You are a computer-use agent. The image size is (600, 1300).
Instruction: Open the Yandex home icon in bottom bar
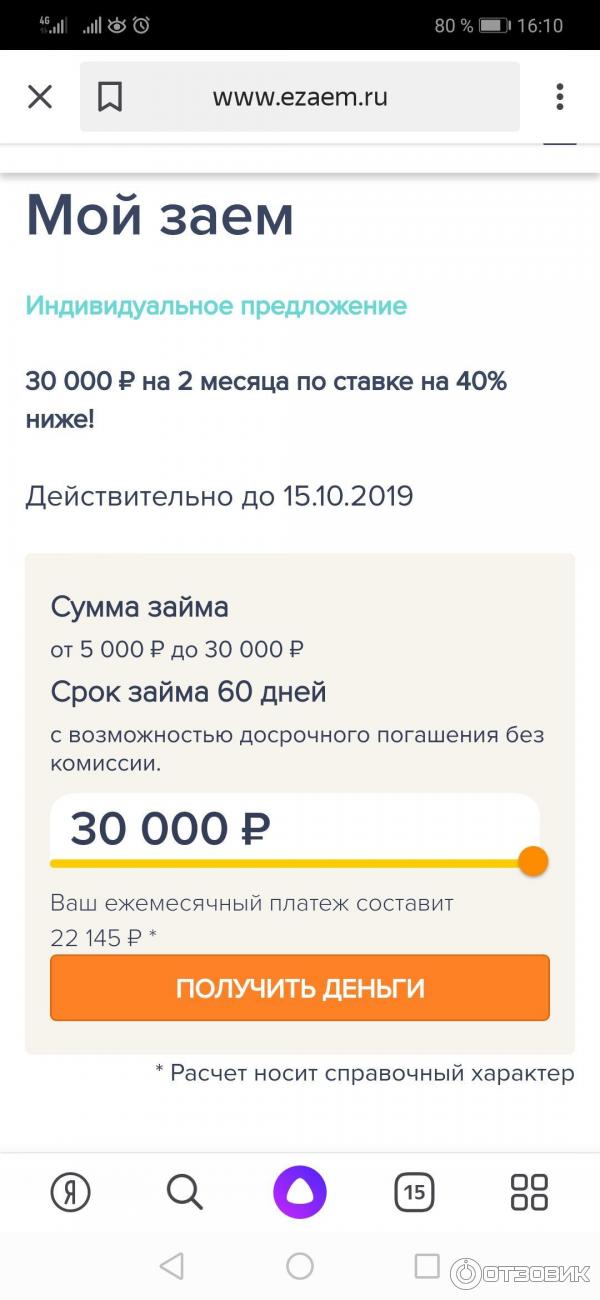(x=70, y=1192)
